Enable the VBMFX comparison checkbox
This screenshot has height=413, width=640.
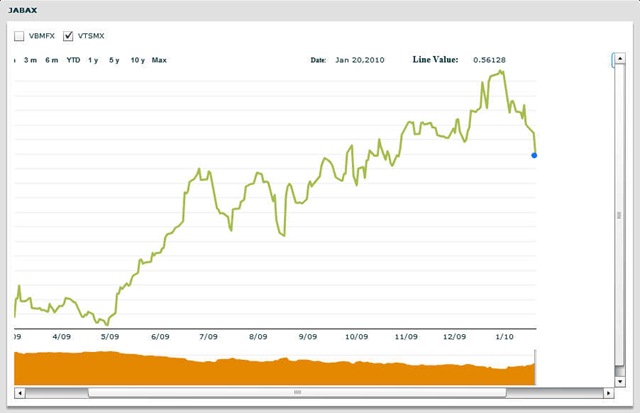[x=19, y=36]
